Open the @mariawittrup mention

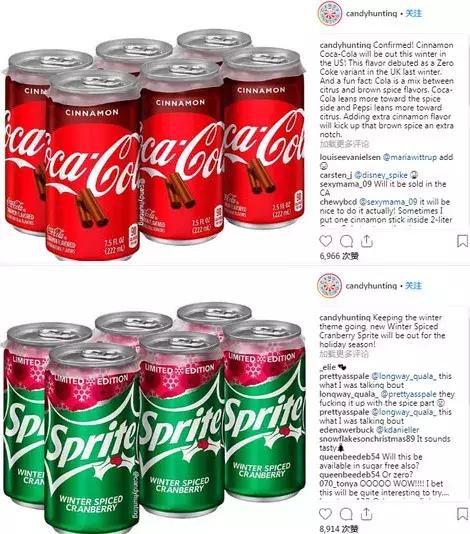[410, 157]
